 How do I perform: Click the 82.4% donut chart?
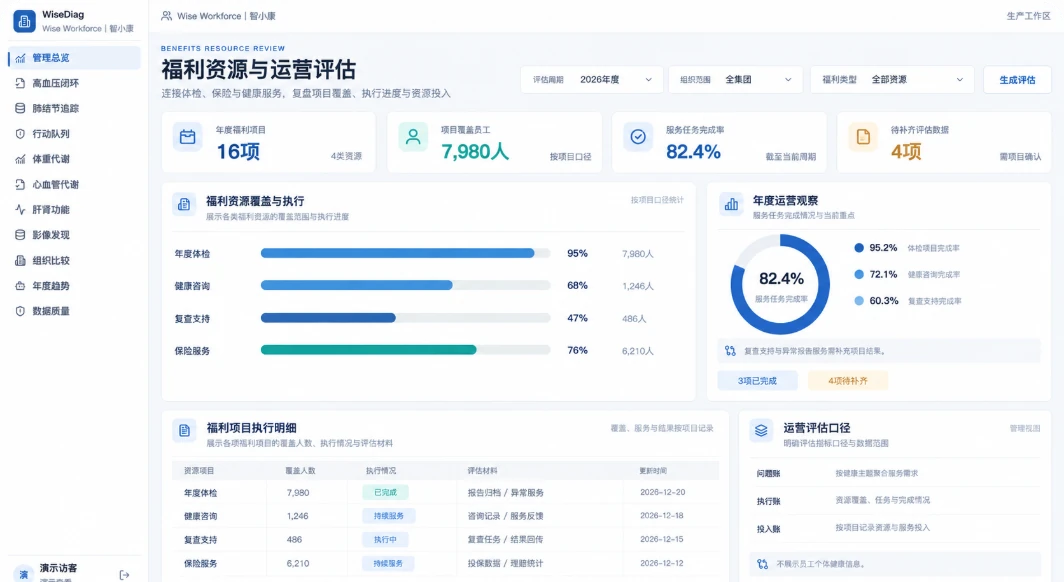[x=780, y=284]
